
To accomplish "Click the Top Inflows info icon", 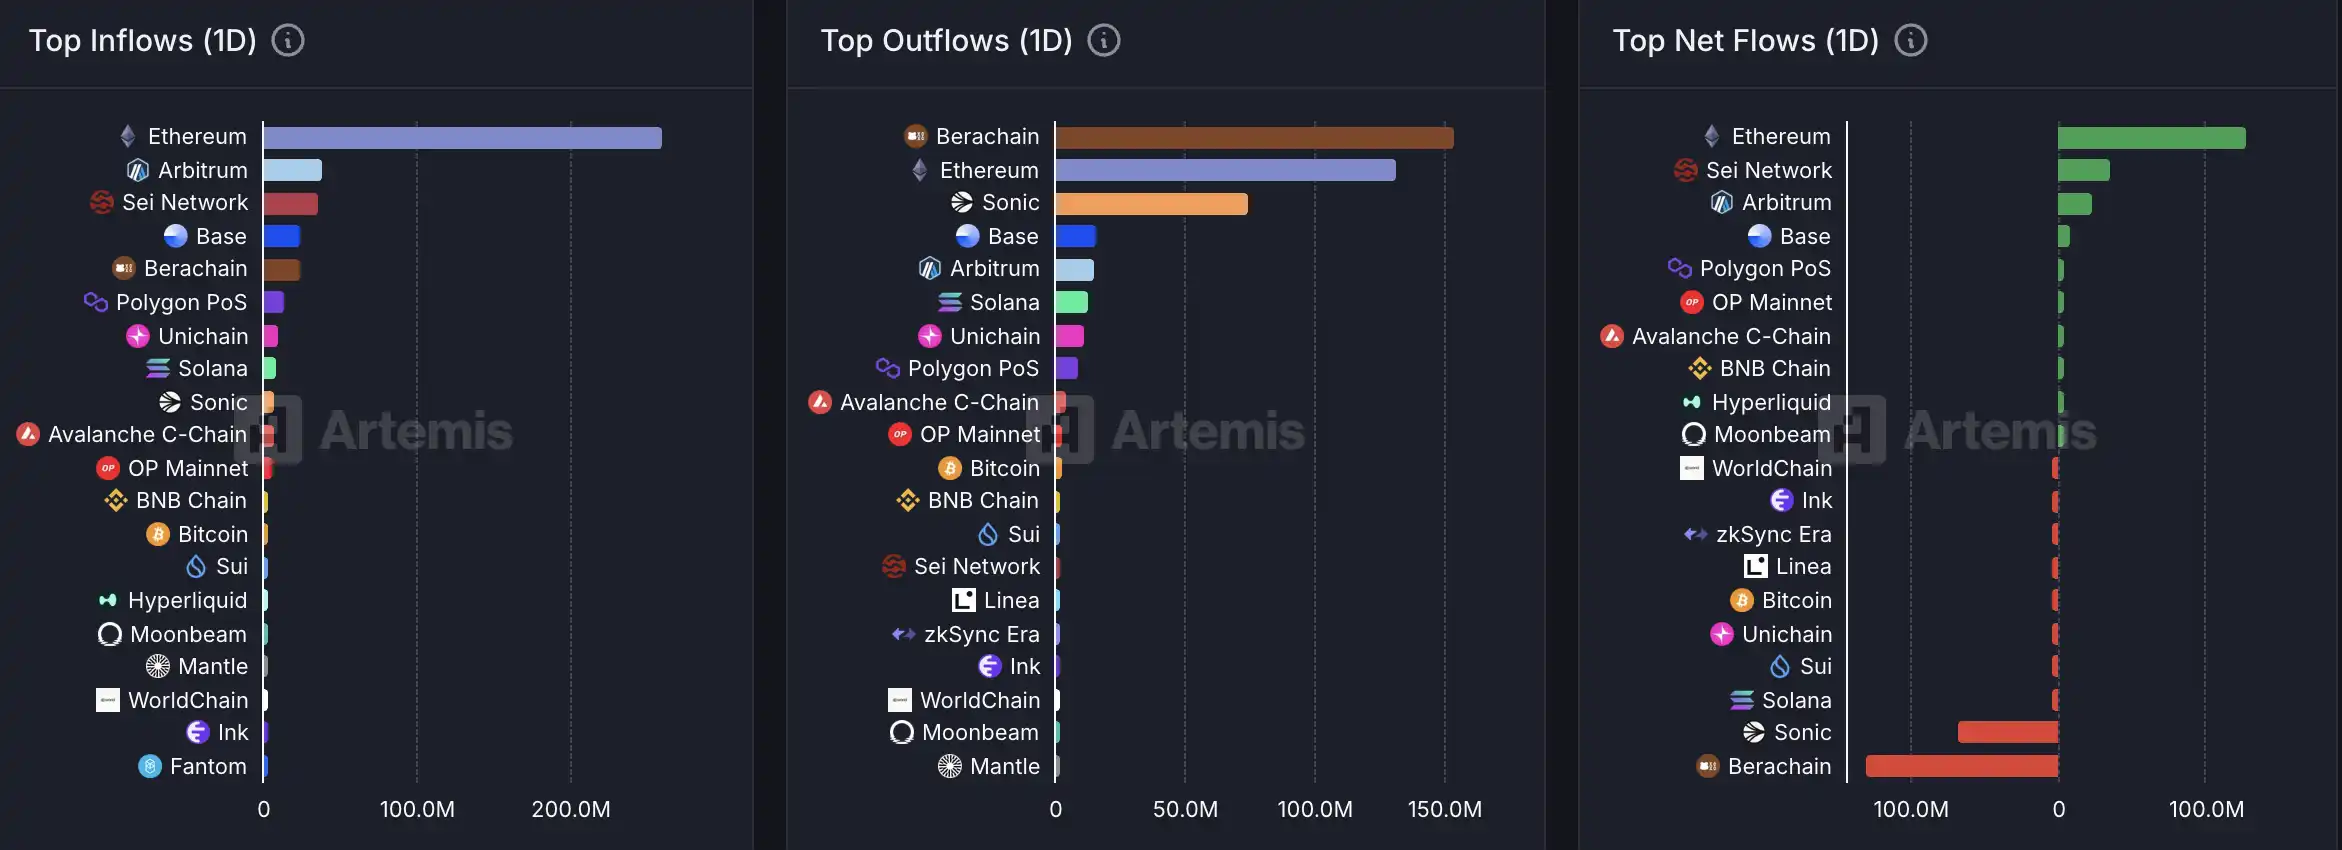I will click(x=288, y=41).
